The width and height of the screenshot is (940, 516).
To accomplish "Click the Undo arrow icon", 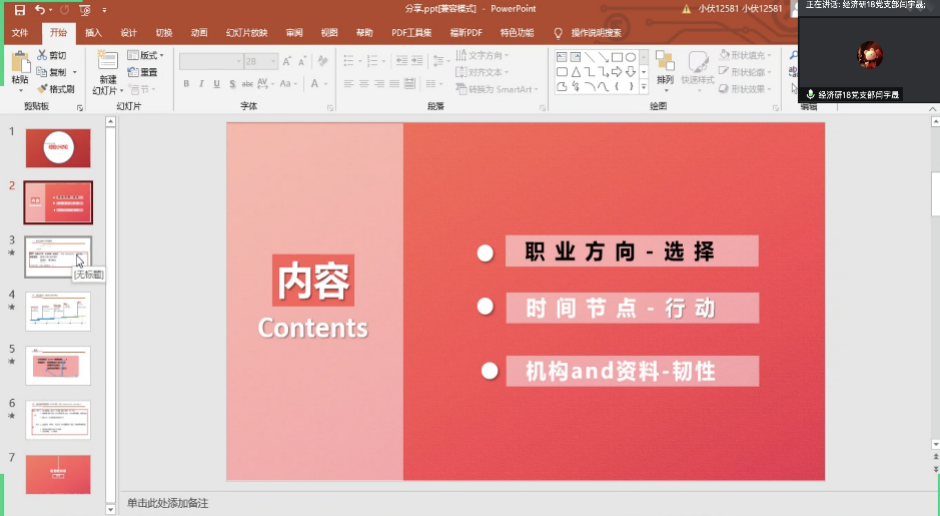I will tap(39, 10).
